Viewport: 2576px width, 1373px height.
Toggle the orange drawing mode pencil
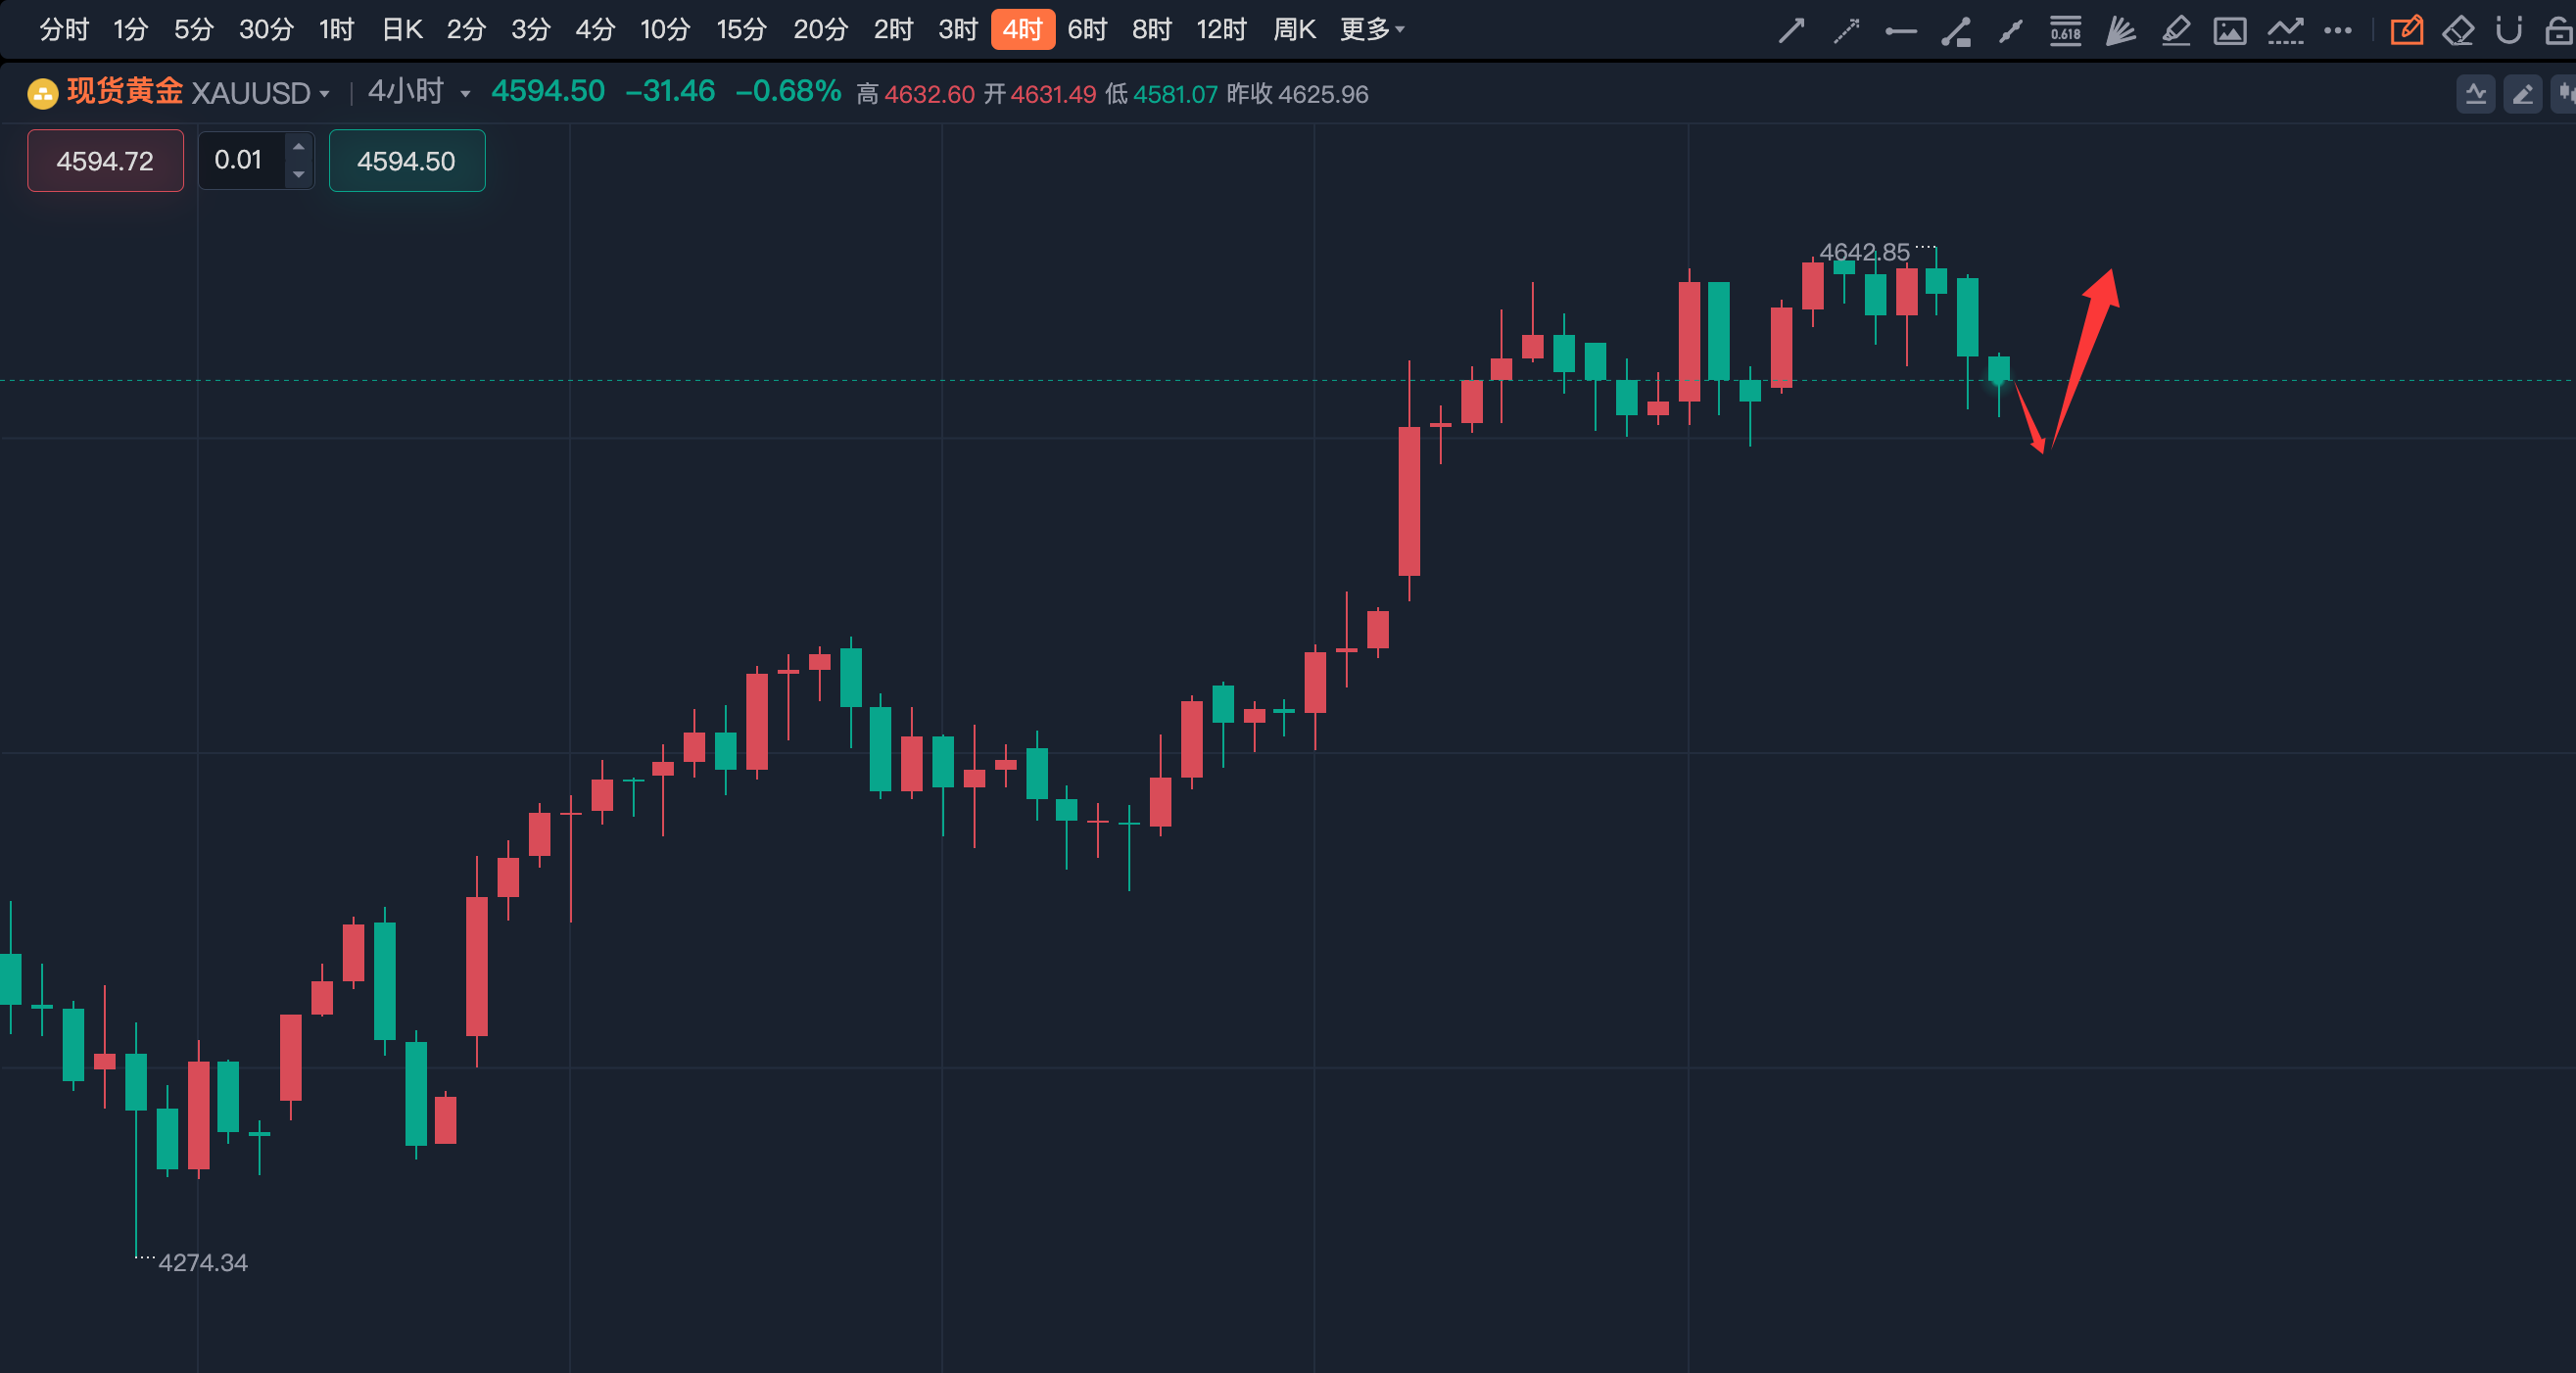point(2406,31)
